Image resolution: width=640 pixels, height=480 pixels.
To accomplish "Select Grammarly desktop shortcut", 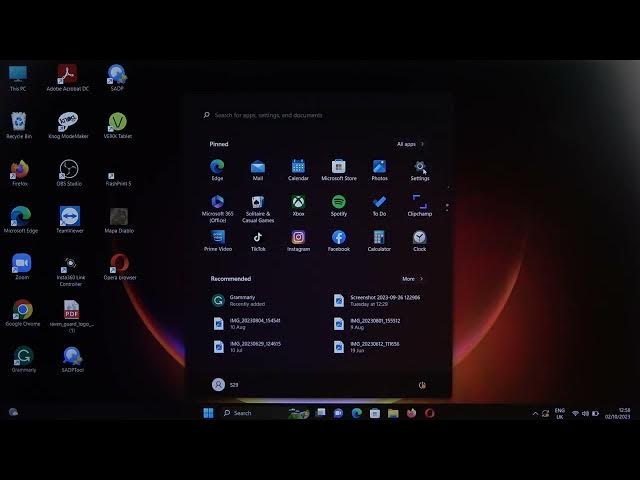I will tap(23, 360).
